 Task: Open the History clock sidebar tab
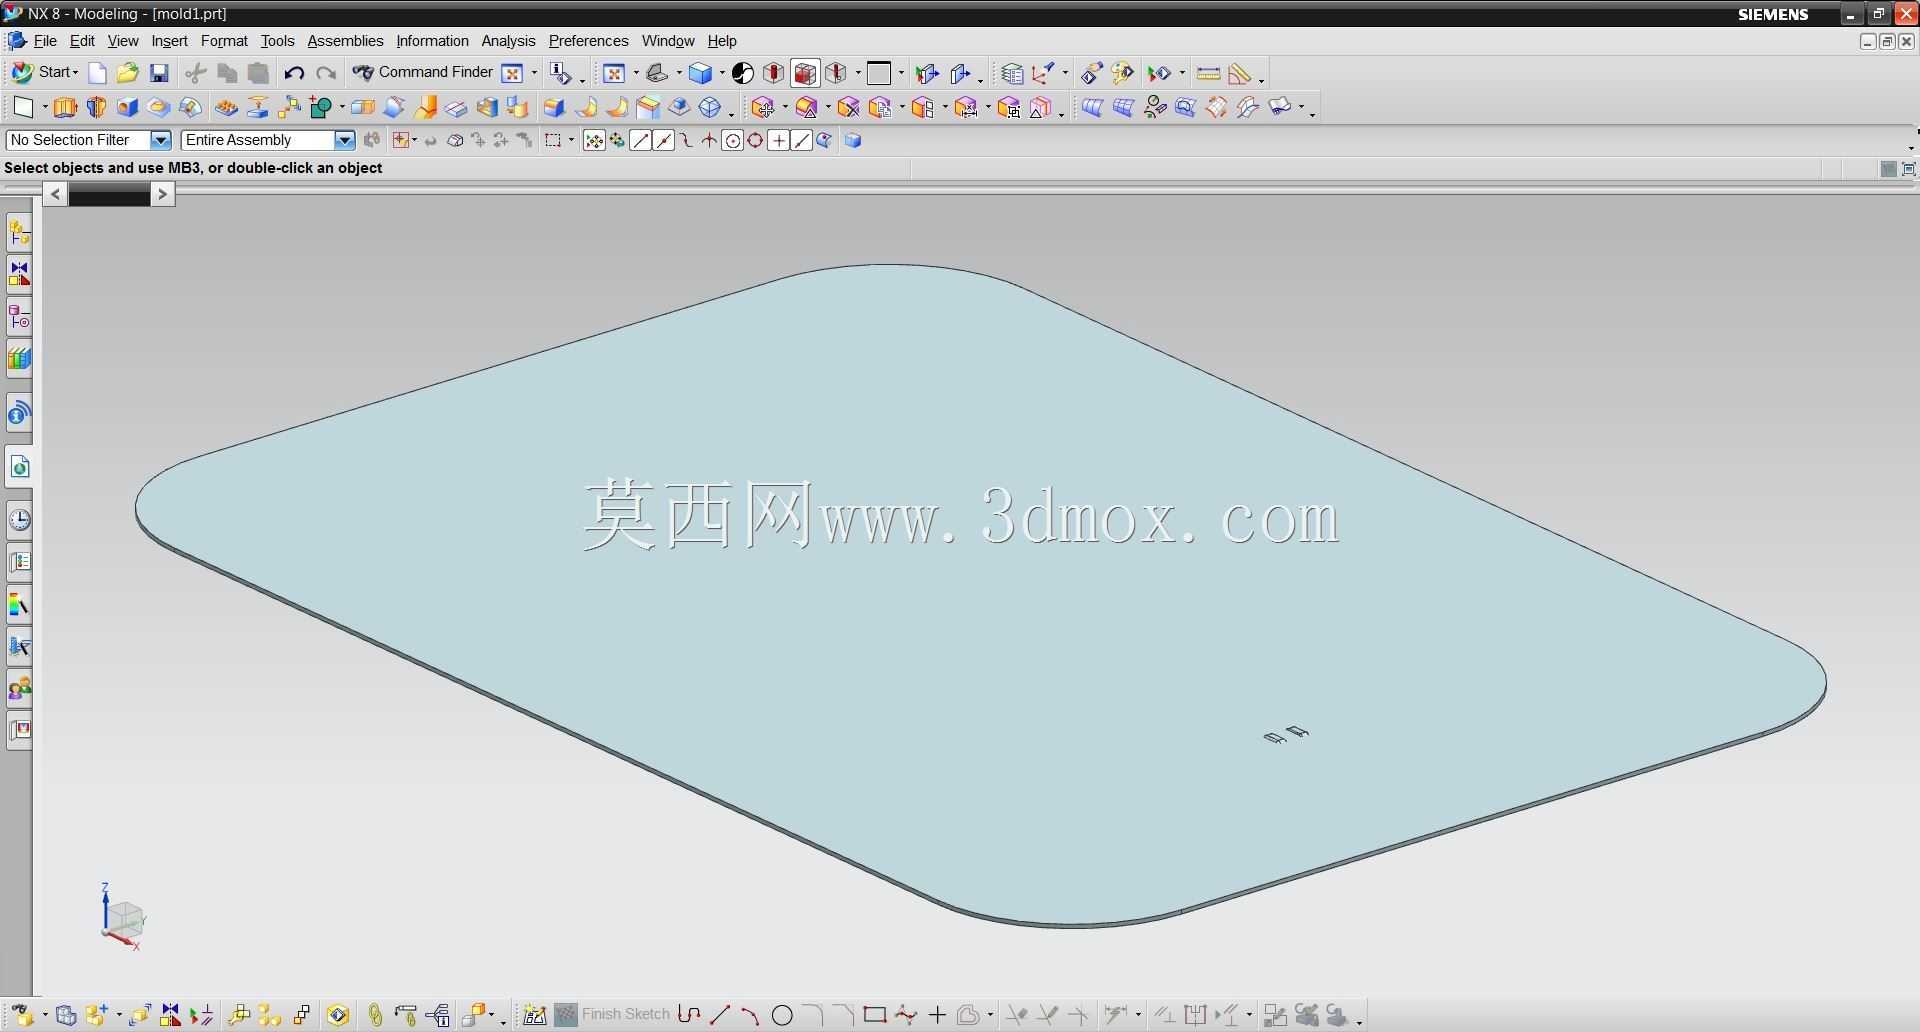tap(19, 520)
